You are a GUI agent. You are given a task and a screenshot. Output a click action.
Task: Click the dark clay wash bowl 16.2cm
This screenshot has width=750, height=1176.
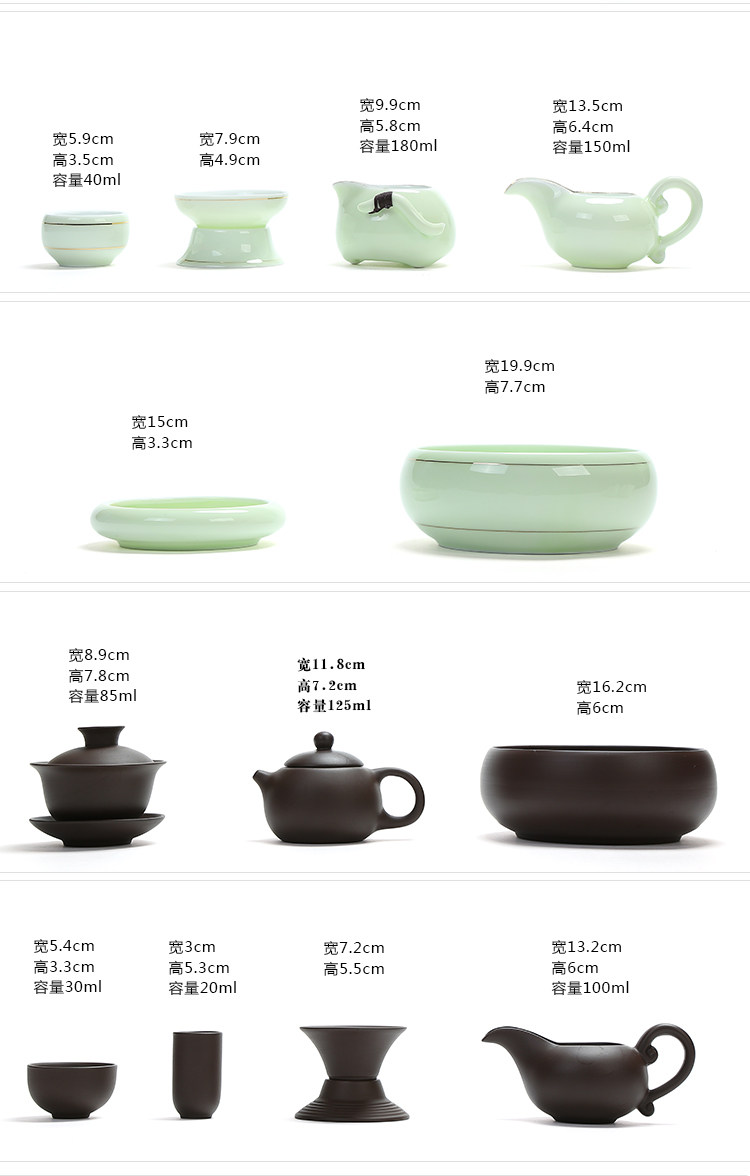click(x=598, y=795)
